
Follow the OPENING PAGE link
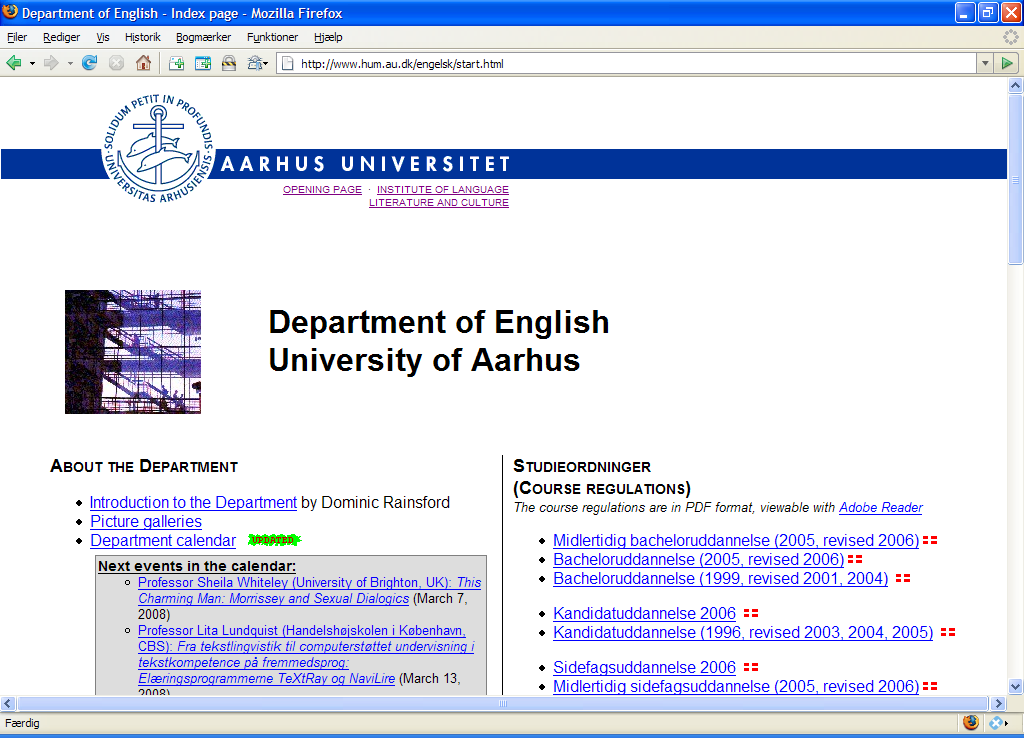pyautogui.click(x=322, y=189)
